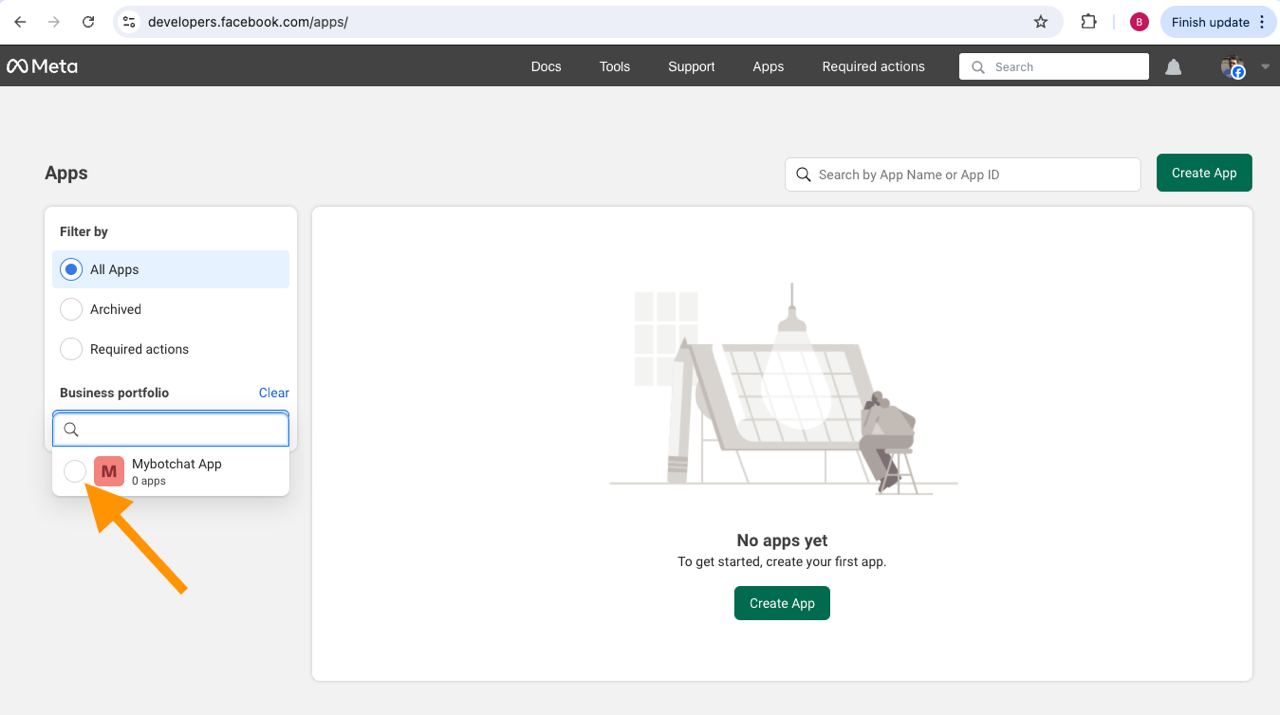The width and height of the screenshot is (1280, 715).
Task: Open the Docs menu
Action: point(546,67)
